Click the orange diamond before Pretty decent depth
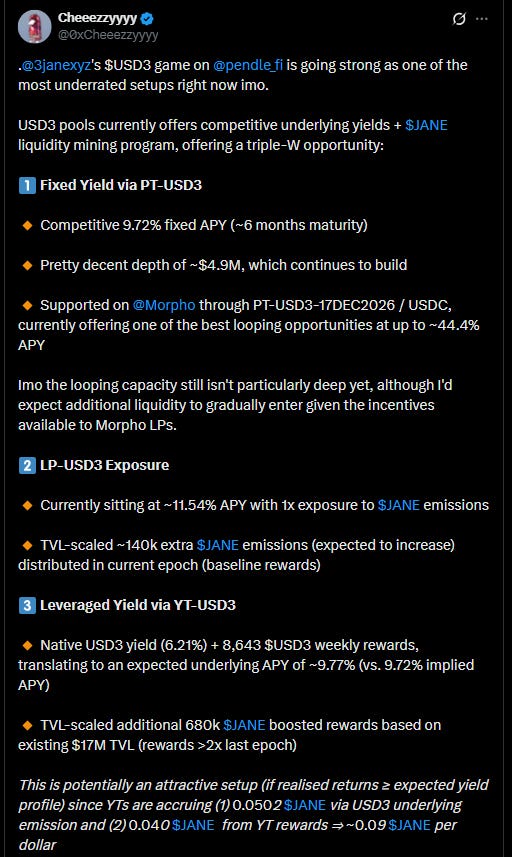 (27, 265)
